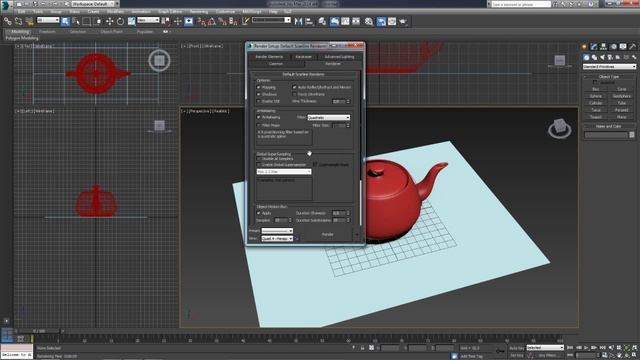Click the ViewCube in Perspective viewport
Viewport: 640px width, 360px height.
pyautogui.click(x=560, y=129)
